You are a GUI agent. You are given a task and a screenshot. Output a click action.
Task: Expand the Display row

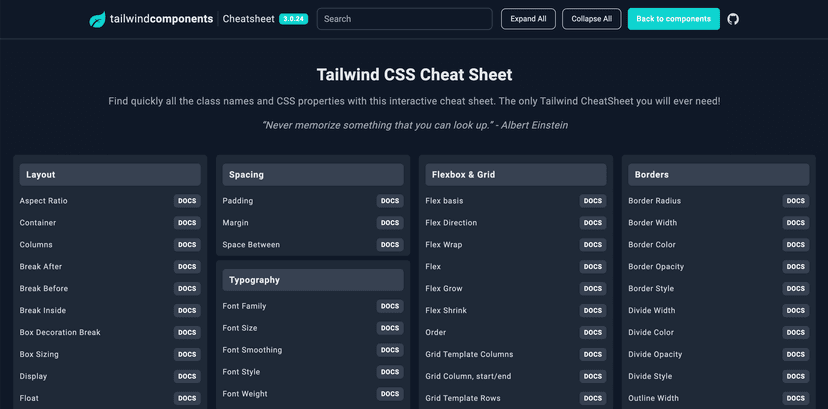[x=34, y=377]
